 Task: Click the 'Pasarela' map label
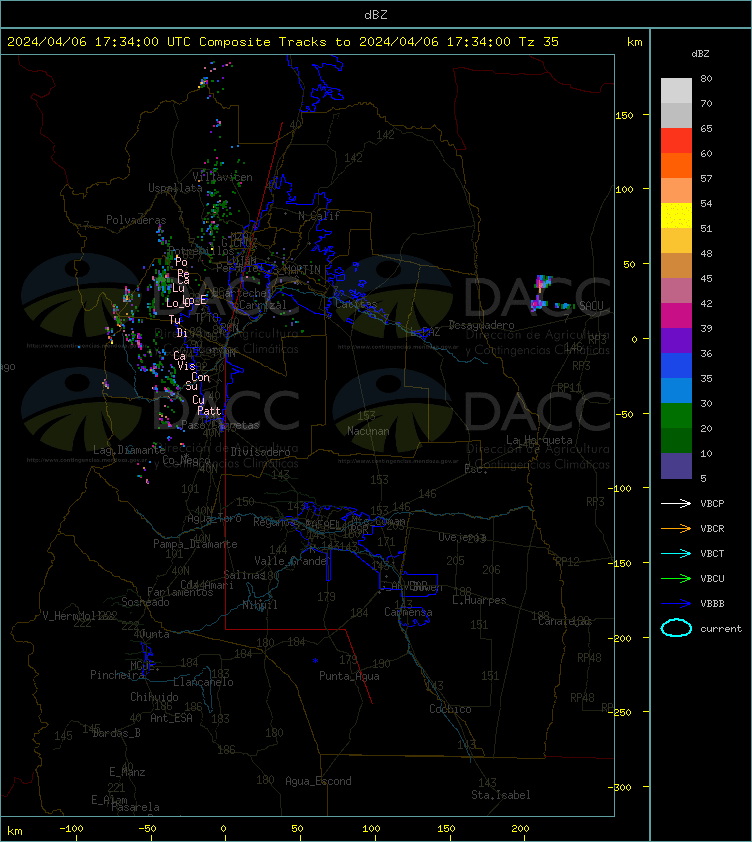(135, 807)
